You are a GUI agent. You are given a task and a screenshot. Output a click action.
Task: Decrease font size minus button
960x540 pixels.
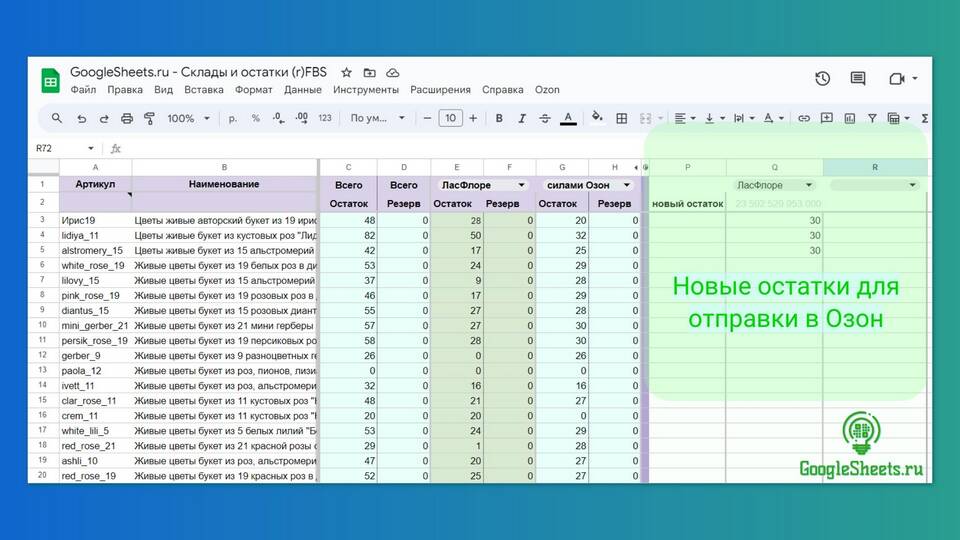(x=427, y=118)
